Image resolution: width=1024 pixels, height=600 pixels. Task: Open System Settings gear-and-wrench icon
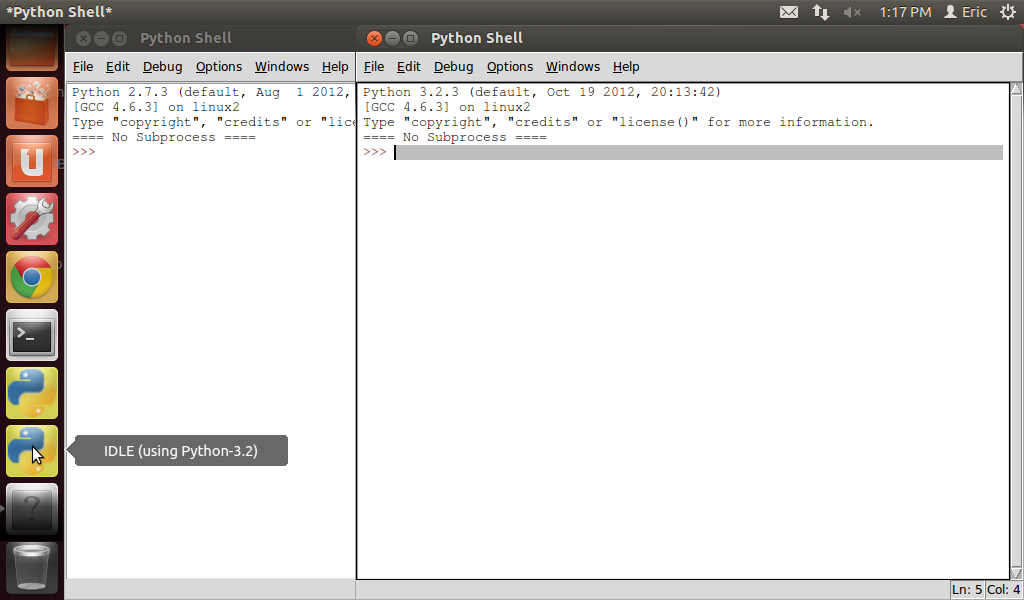click(32, 219)
